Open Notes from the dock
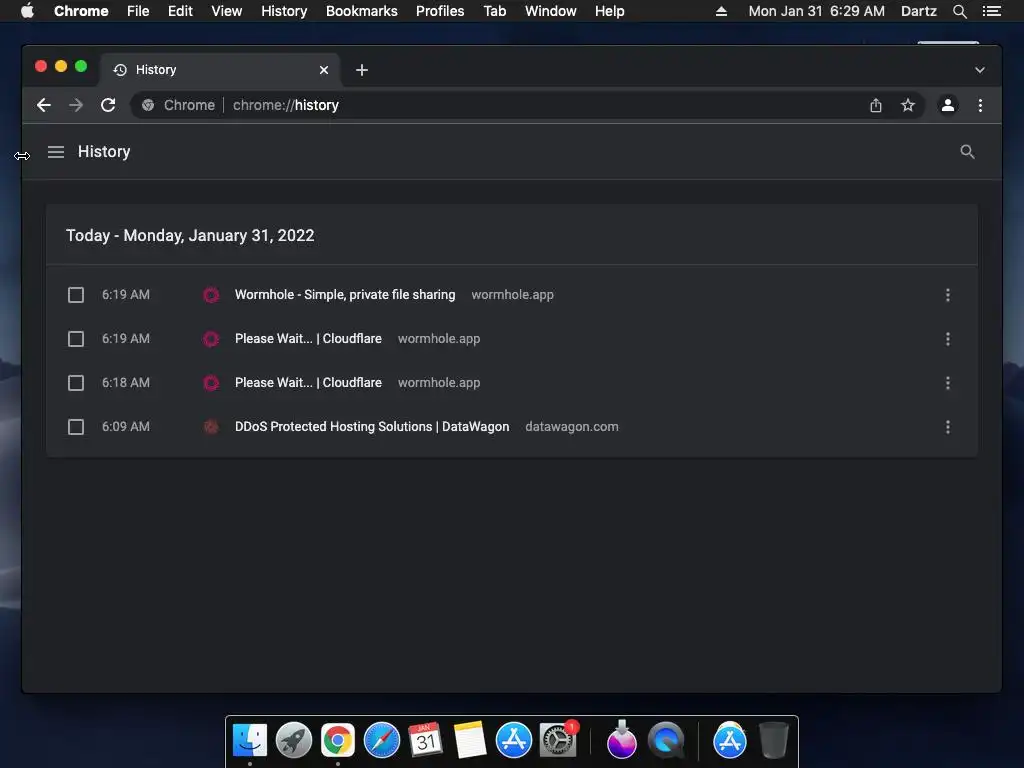 click(470, 740)
